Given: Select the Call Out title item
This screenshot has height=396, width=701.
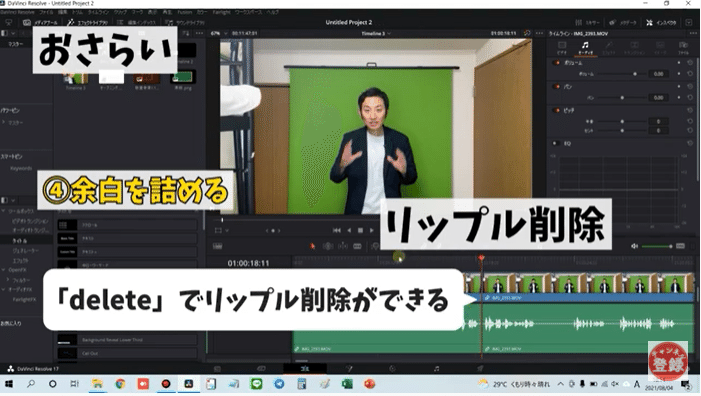Looking at the screenshot, I should 127,353.
